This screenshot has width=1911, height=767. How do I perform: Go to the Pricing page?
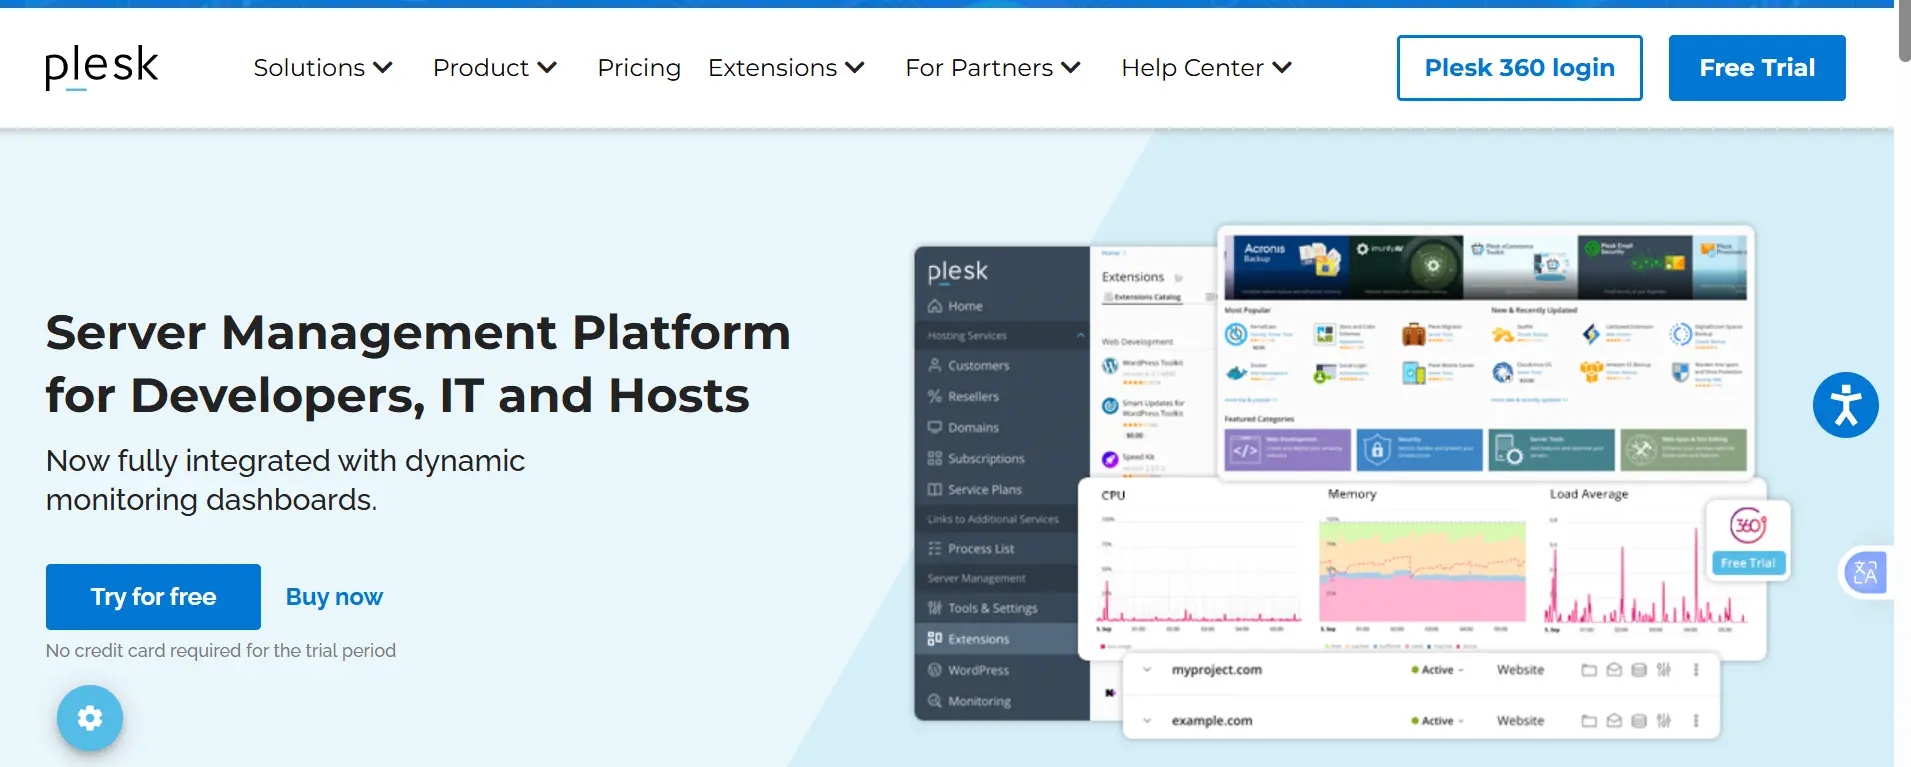(639, 68)
